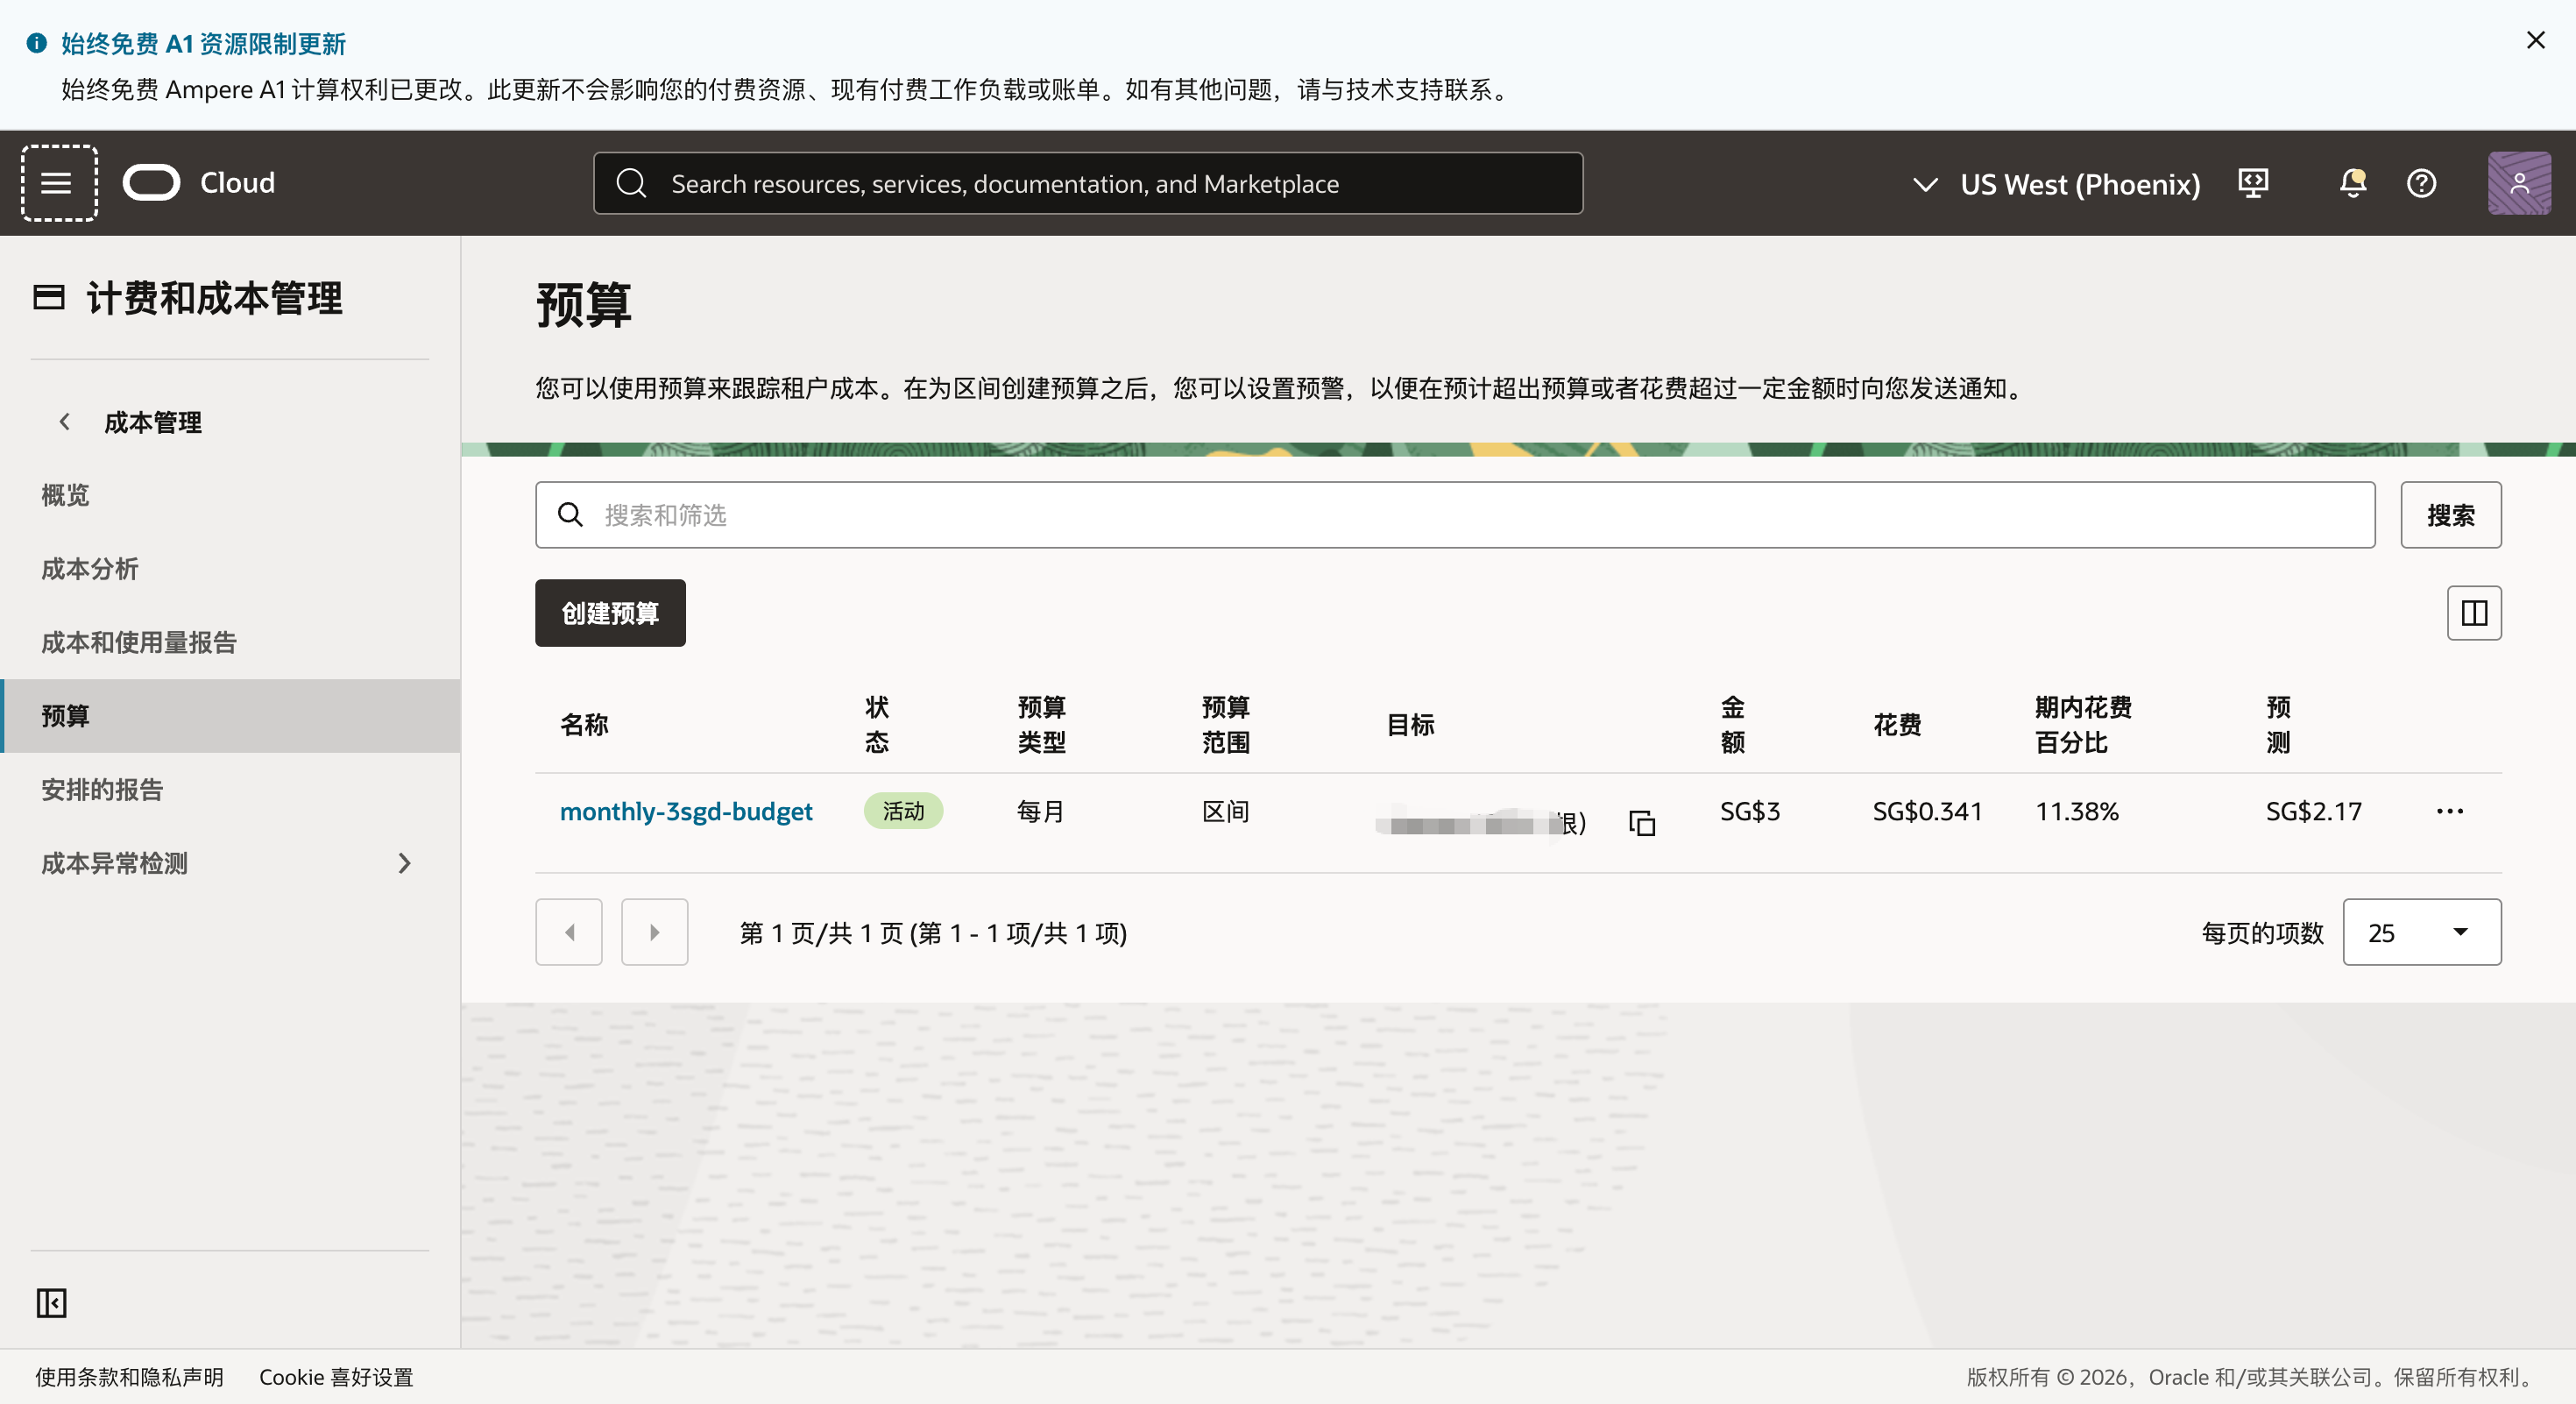This screenshot has height=1404, width=2576.
Task: Go to the next page of budgets
Action: point(655,932)
